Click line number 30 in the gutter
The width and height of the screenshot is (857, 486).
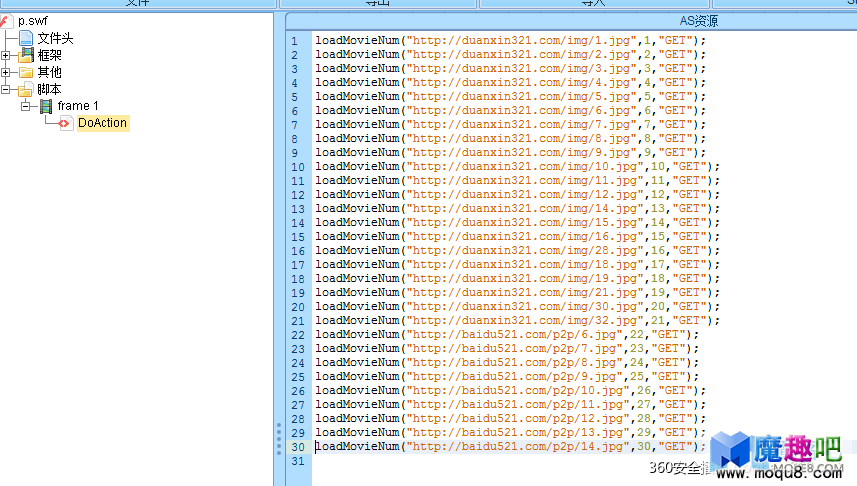tap(298, 447)
